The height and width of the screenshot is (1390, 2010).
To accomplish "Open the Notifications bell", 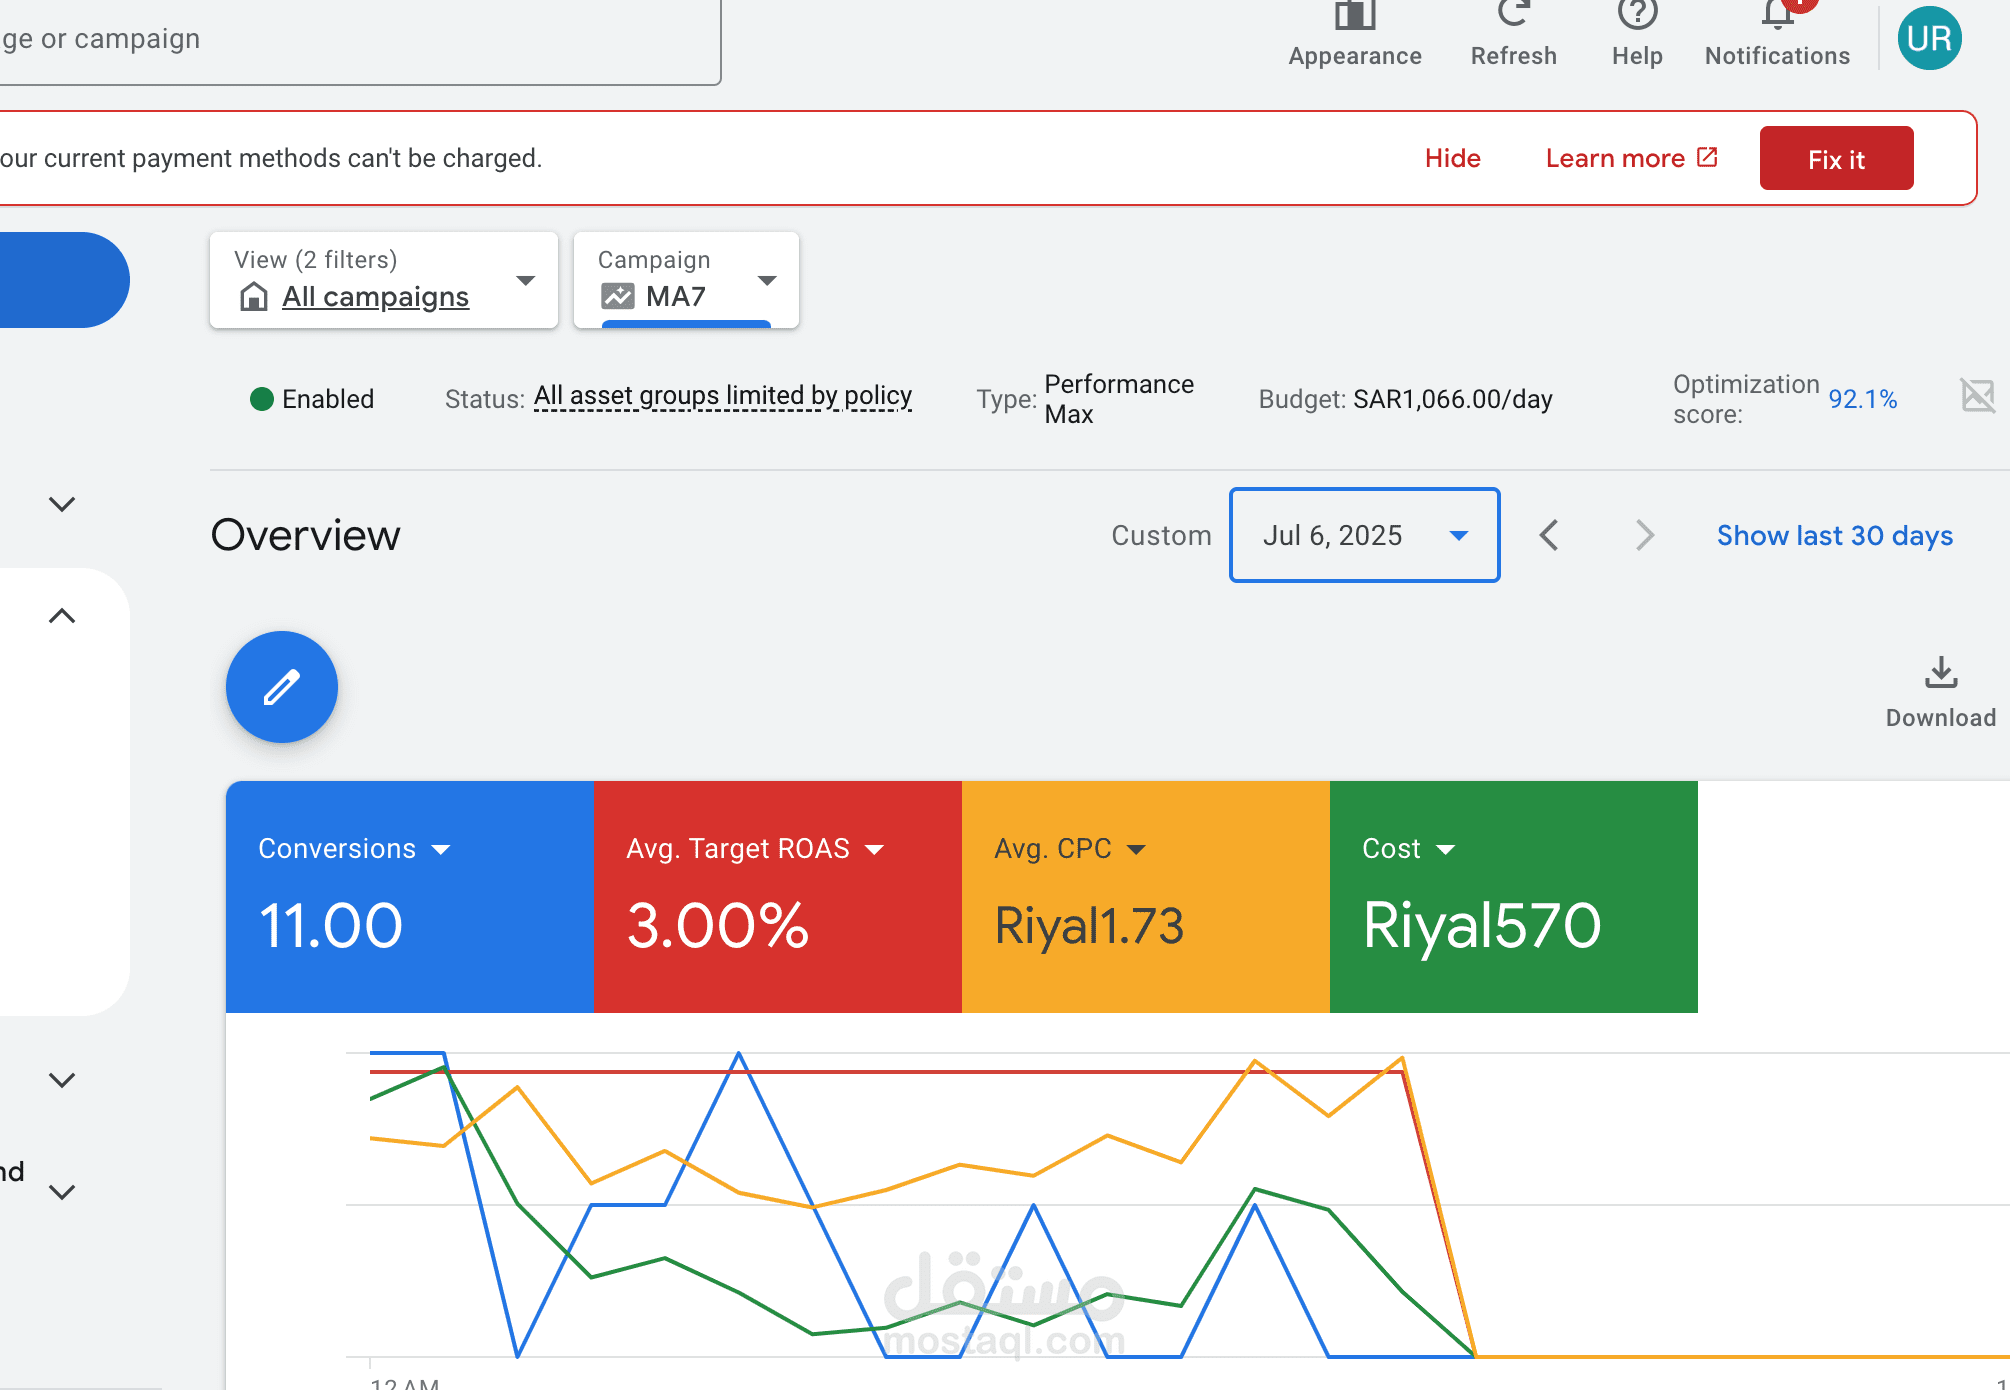I will [1778, 14].
